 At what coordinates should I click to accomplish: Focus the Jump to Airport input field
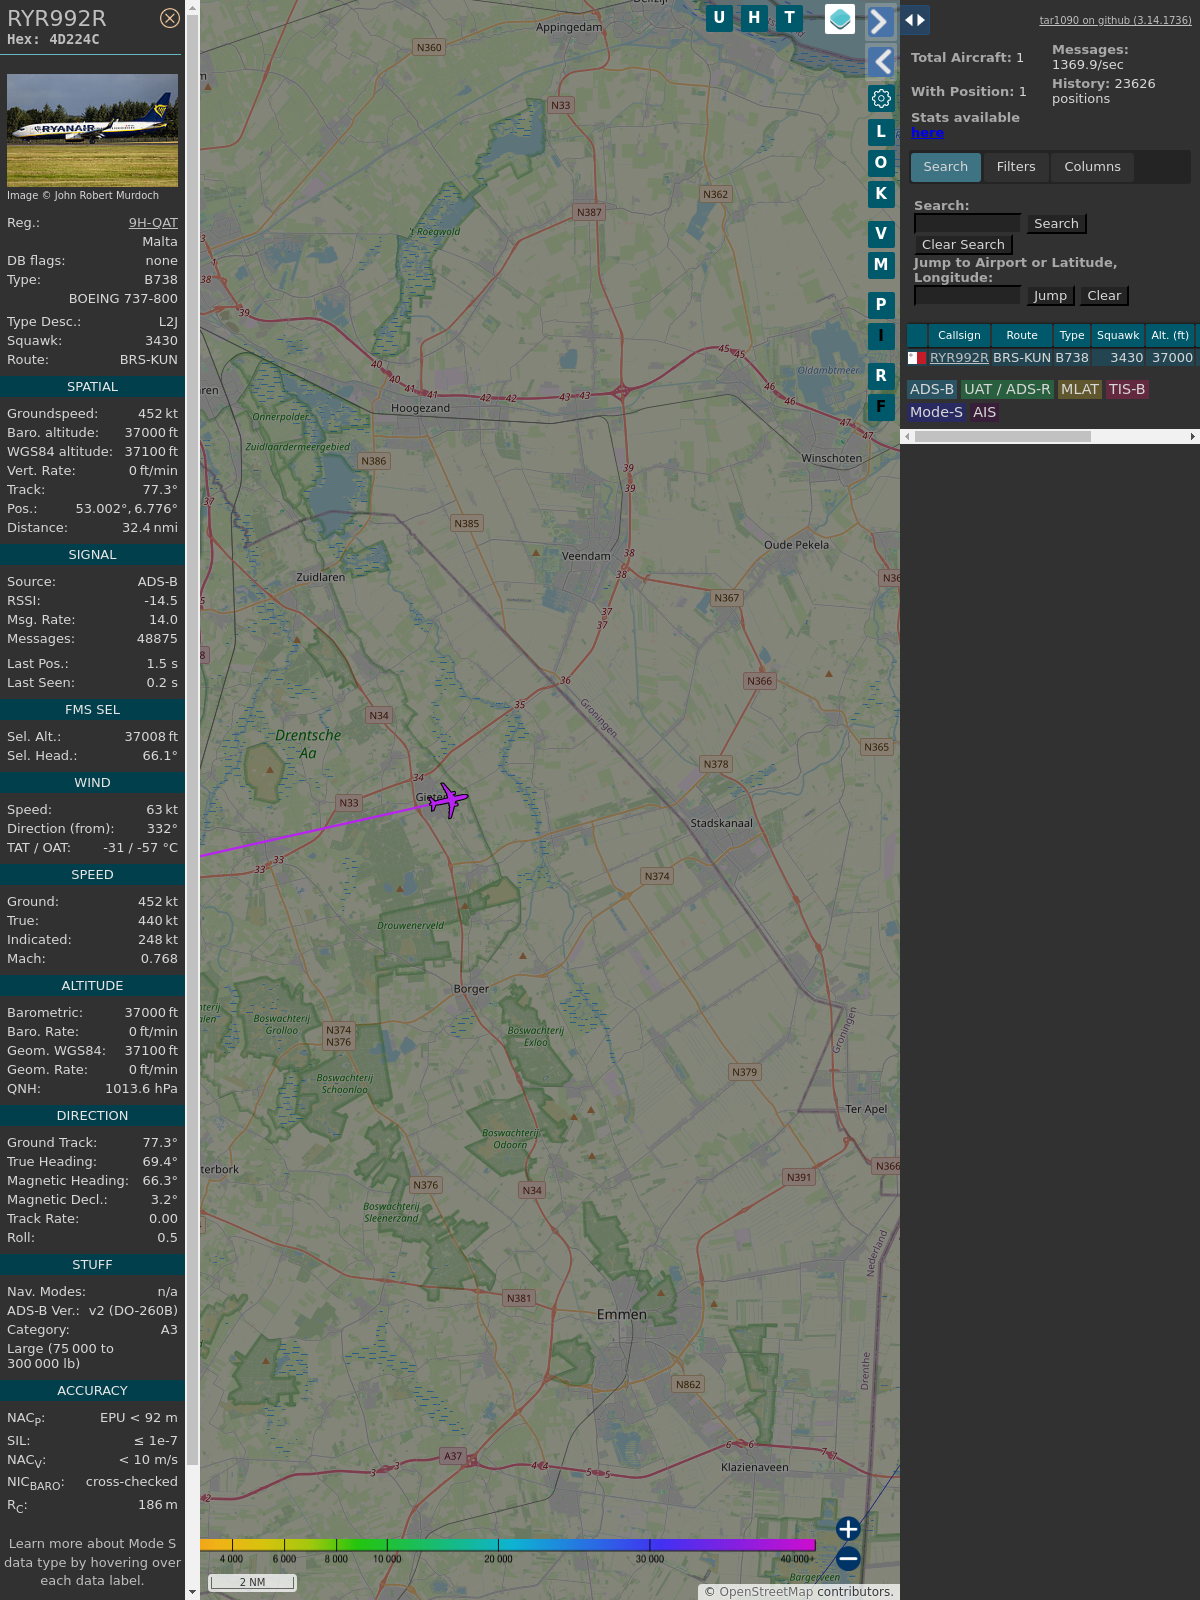967,296
